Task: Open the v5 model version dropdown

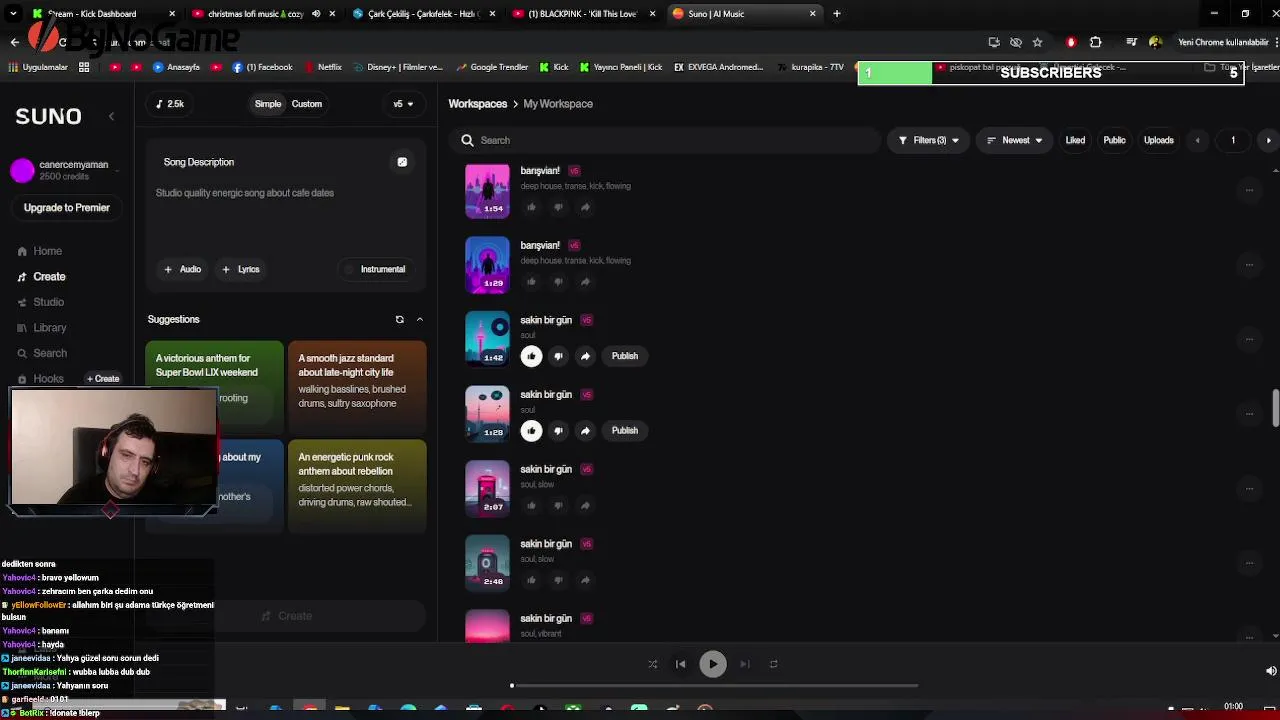Action: pyautogui.click(x=403, y=104)
